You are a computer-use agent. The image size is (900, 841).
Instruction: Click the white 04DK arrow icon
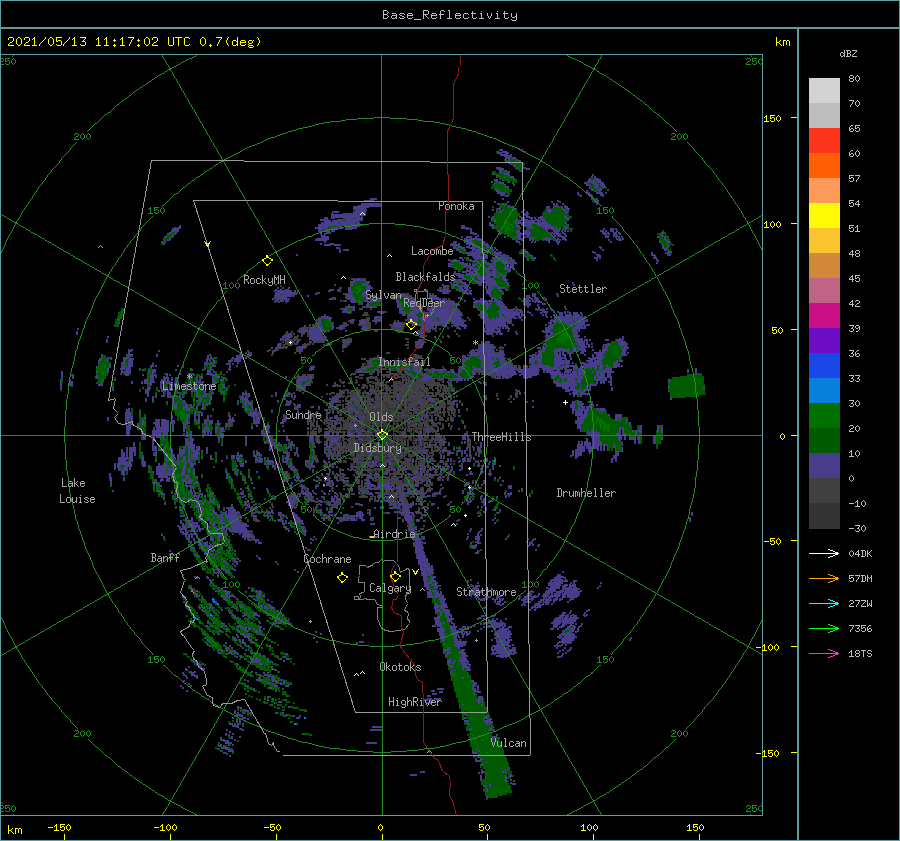(824, 553)
